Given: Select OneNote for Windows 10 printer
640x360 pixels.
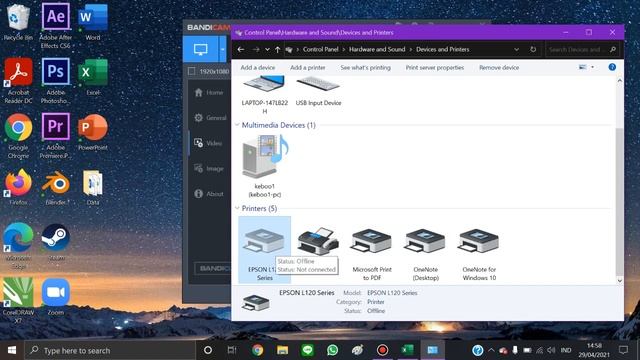Looking at the screenshot, I should click(x=479, y=254).
